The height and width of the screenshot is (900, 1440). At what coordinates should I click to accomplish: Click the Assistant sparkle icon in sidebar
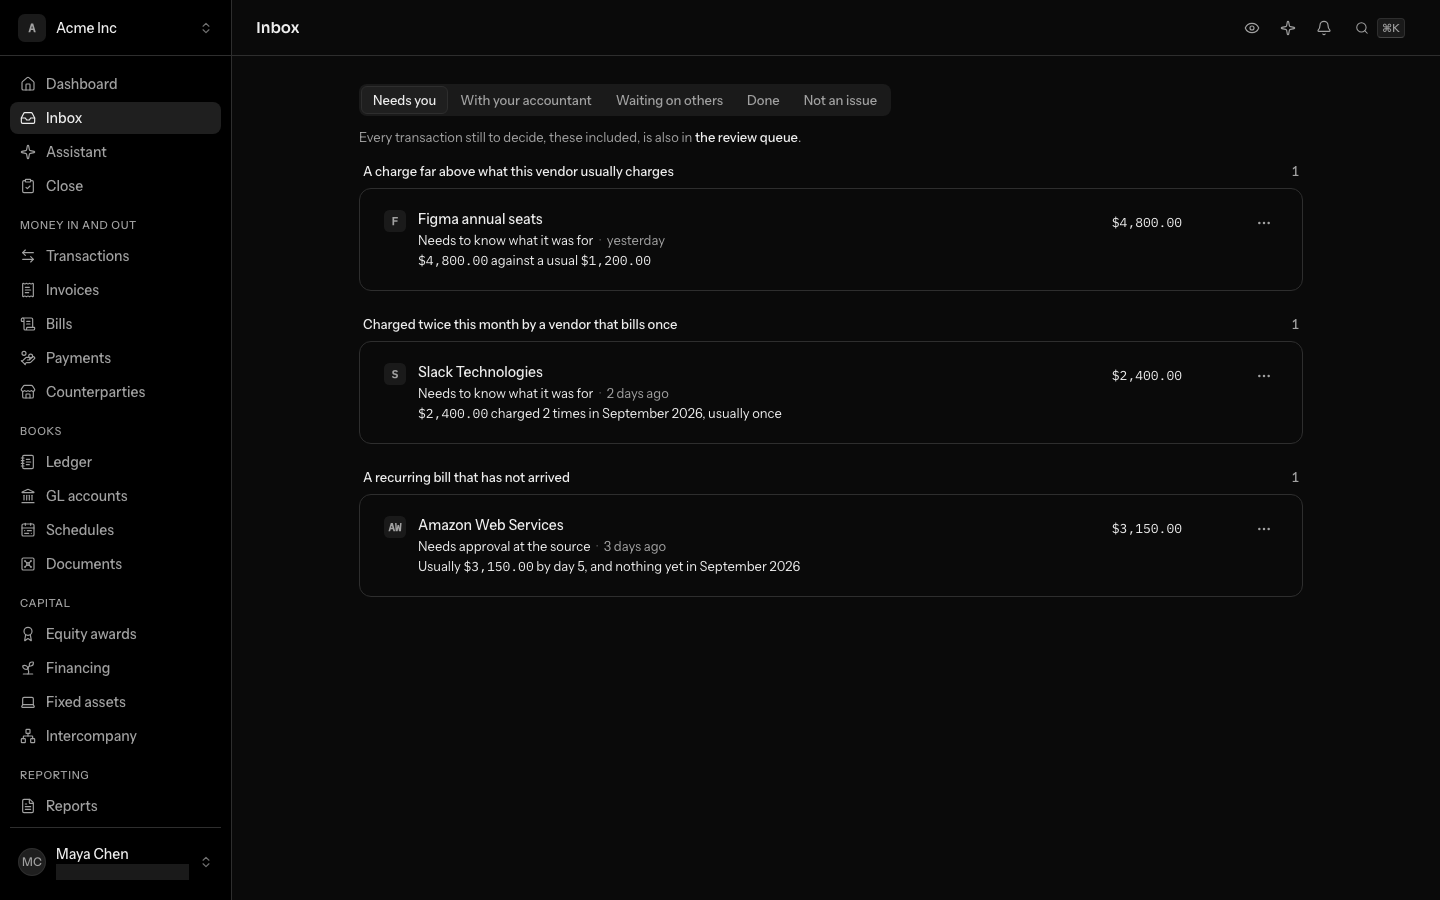[x=28, y=152]
